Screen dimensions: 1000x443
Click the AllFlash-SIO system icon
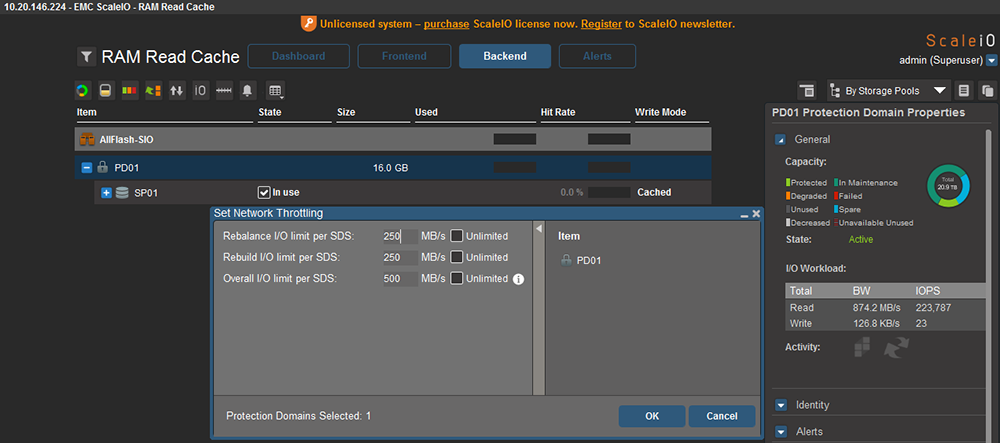click(x=86, y=139)
